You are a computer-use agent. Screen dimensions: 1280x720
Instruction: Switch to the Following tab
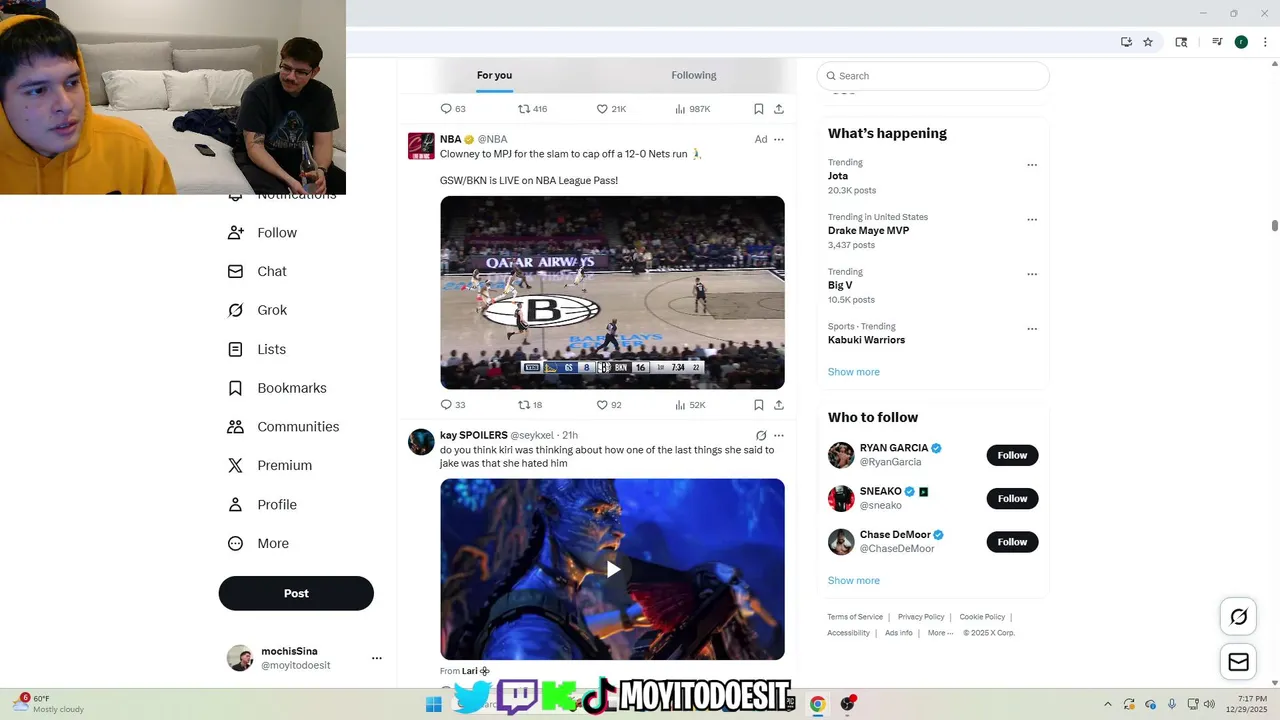[694, 75]
